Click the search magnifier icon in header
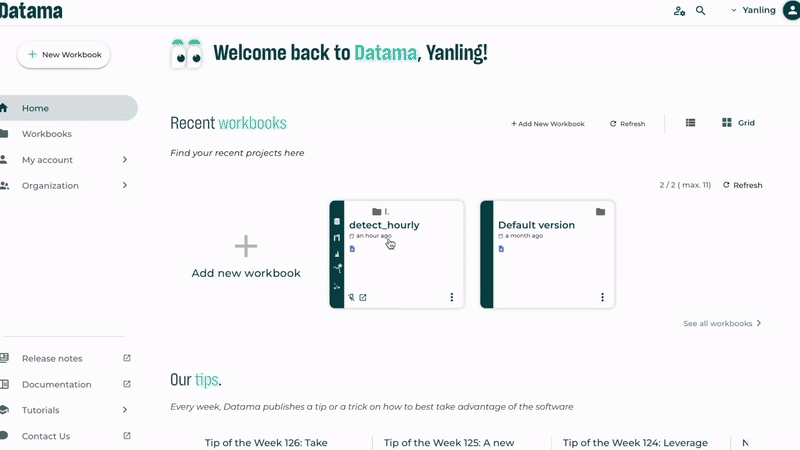The image size is (800, 450). (x=701, y=10)
